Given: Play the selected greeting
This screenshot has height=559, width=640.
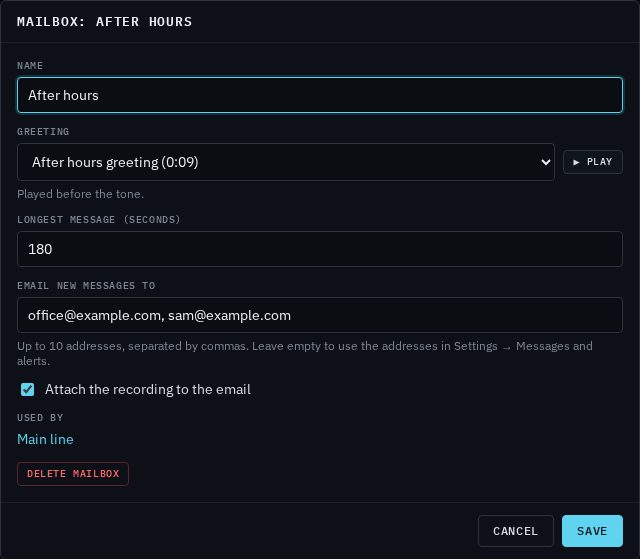Looking at the screenshot, I should [593, 162].
